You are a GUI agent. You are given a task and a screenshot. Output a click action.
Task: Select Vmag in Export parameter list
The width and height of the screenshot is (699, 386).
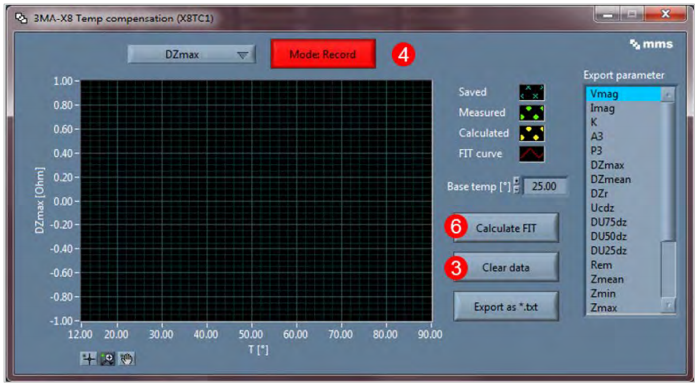pos(623,94)
